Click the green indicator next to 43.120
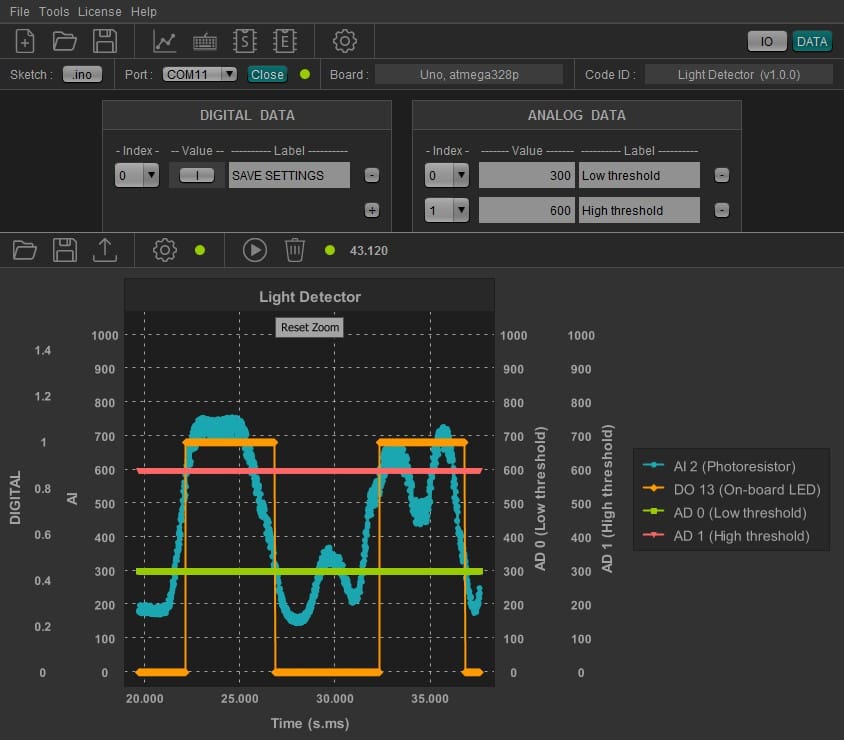844x740 pixels. tap(330, 250)
